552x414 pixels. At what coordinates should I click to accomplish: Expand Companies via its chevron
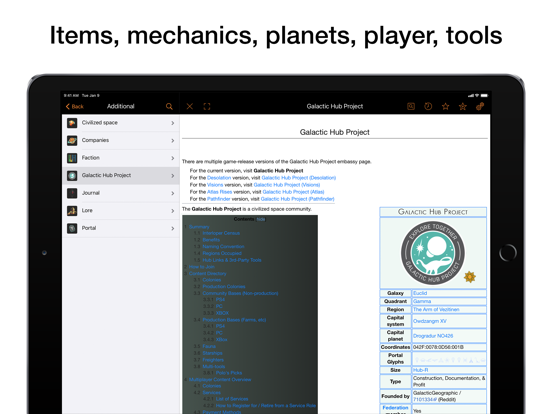point(173,140)
